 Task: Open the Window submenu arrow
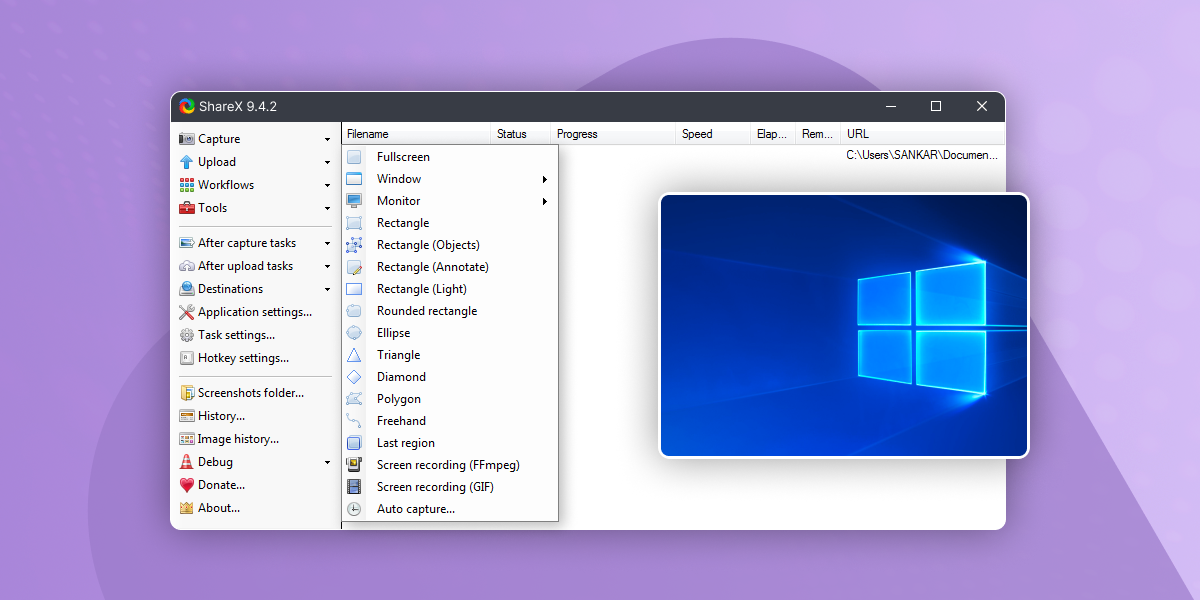tap(545, 180)
